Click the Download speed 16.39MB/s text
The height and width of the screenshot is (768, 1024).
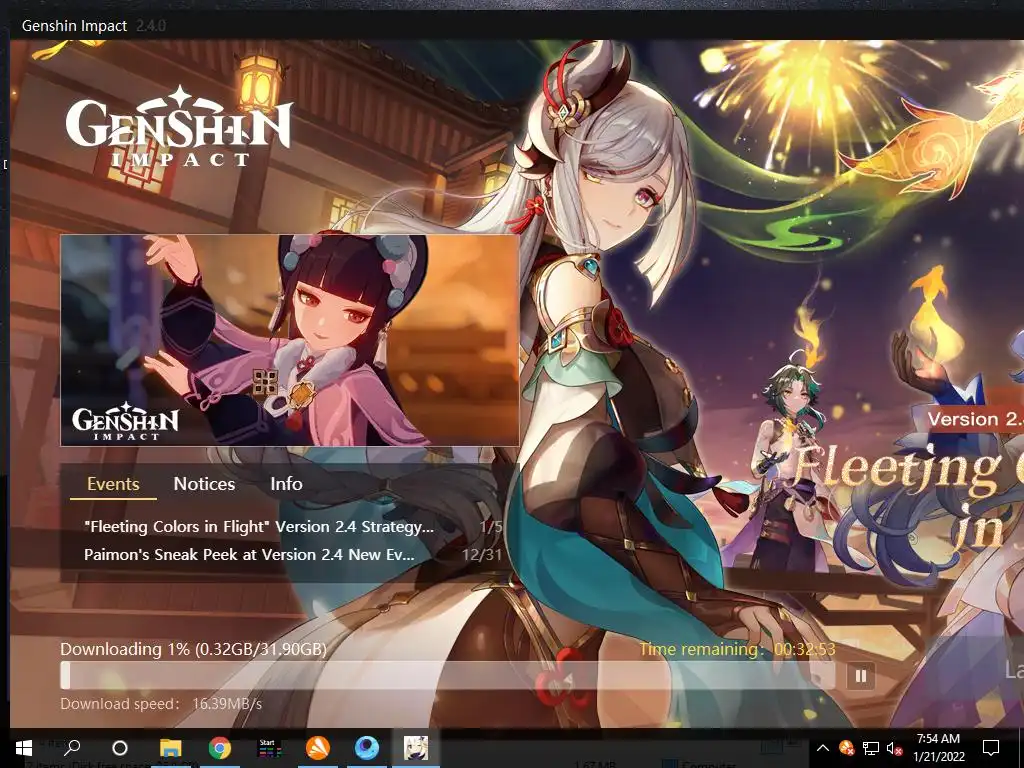click(161, 704)
